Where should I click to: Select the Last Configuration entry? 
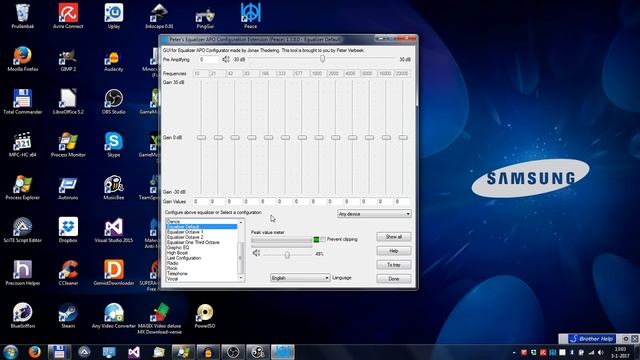click(x=184, y=258)
